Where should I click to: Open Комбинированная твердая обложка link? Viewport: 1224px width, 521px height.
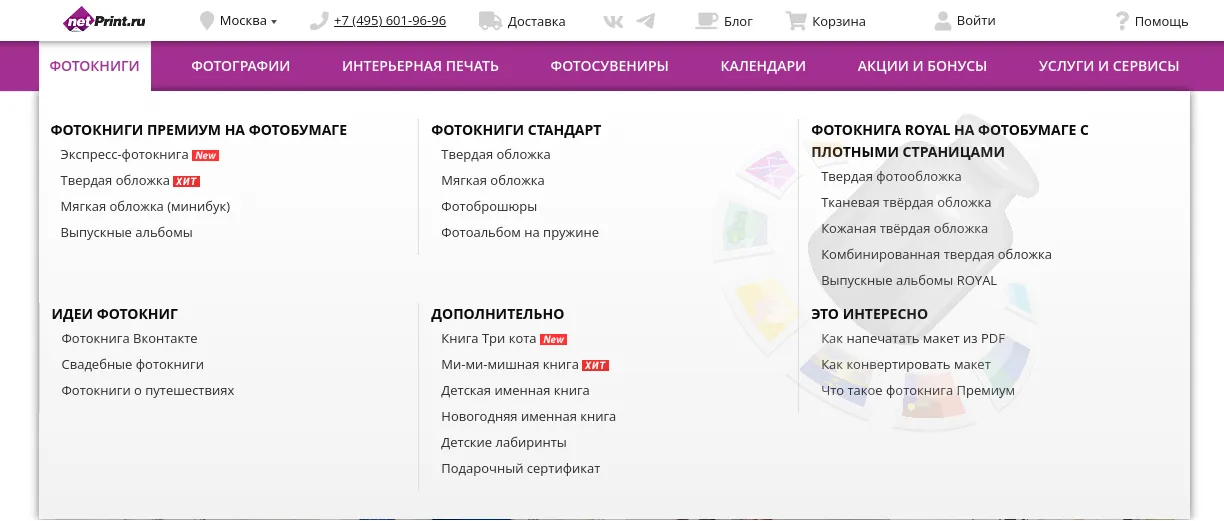point(936,255)
